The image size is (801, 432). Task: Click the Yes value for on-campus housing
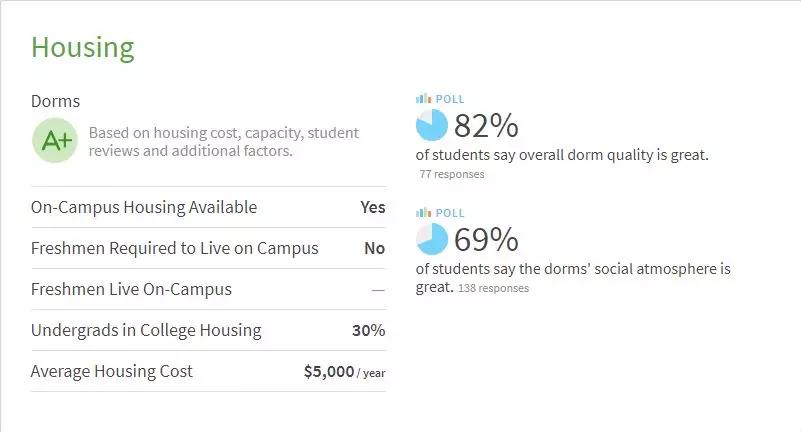372,207
